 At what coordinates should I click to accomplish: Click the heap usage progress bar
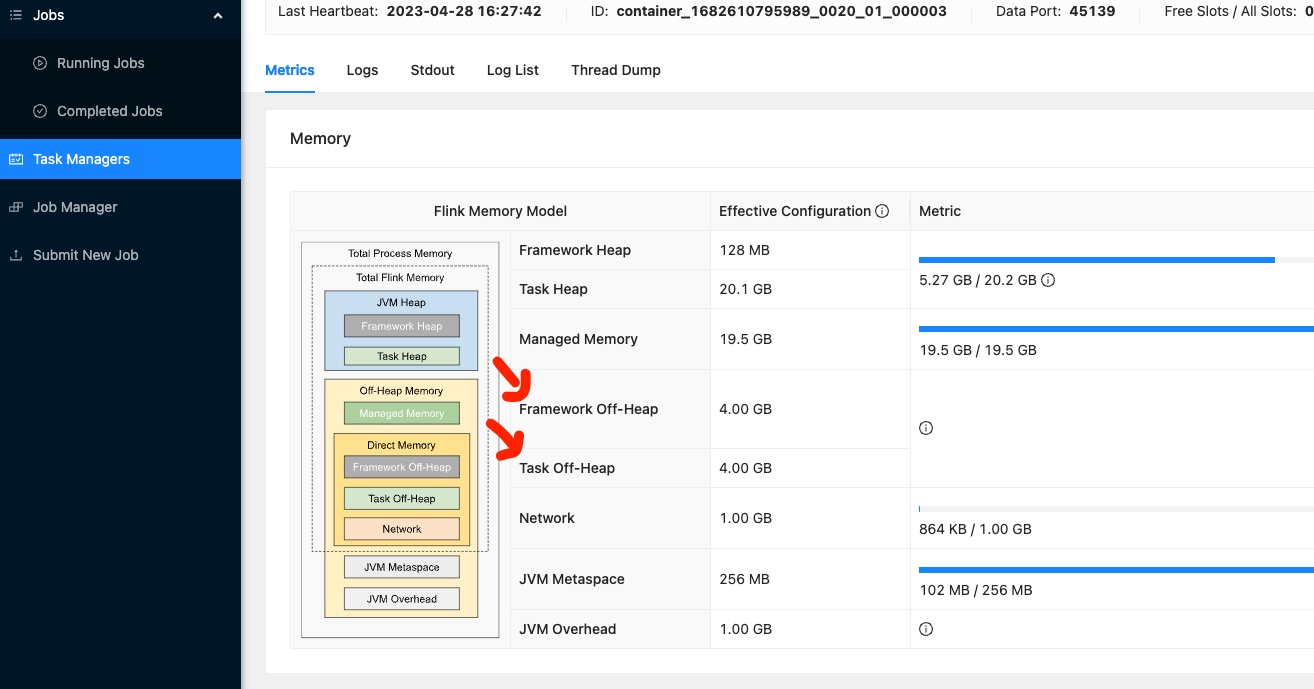pyautogui.click(x=1116, y=260)
